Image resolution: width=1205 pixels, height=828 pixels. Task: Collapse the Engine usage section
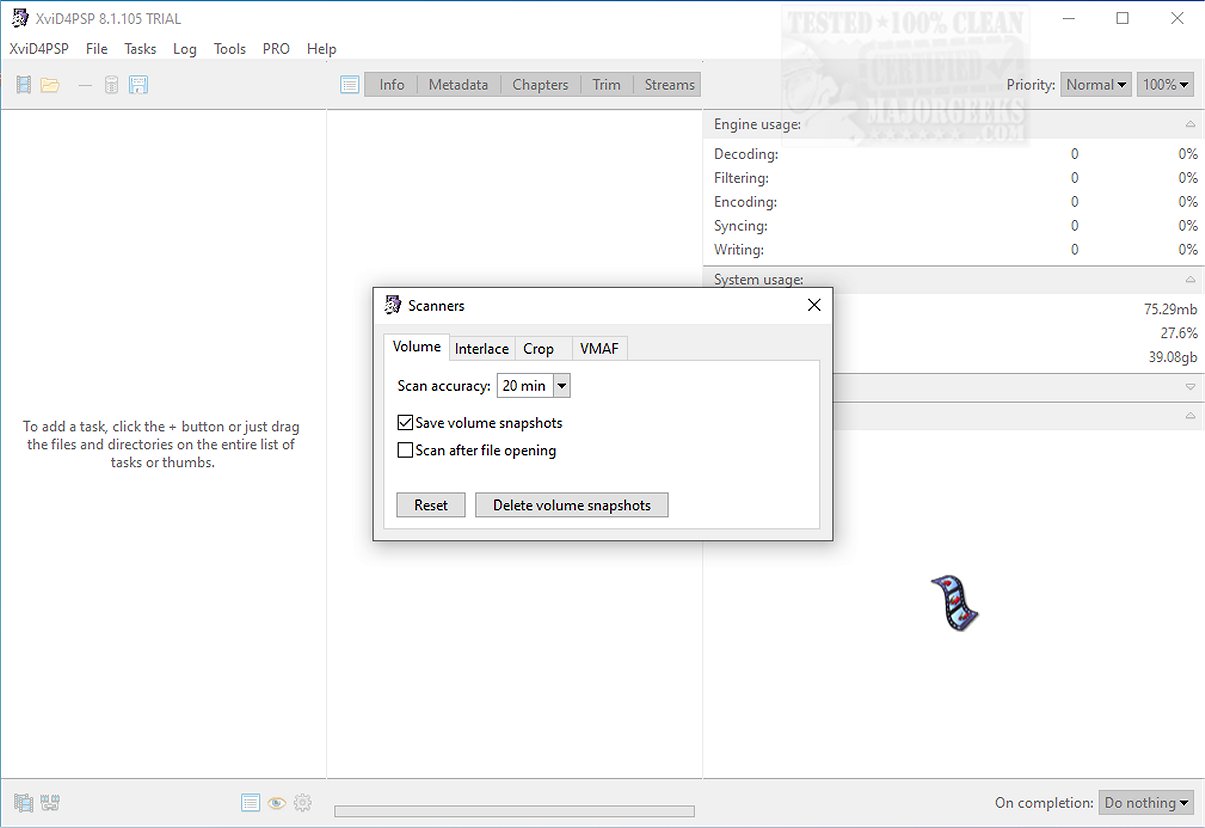(1190, 125)
